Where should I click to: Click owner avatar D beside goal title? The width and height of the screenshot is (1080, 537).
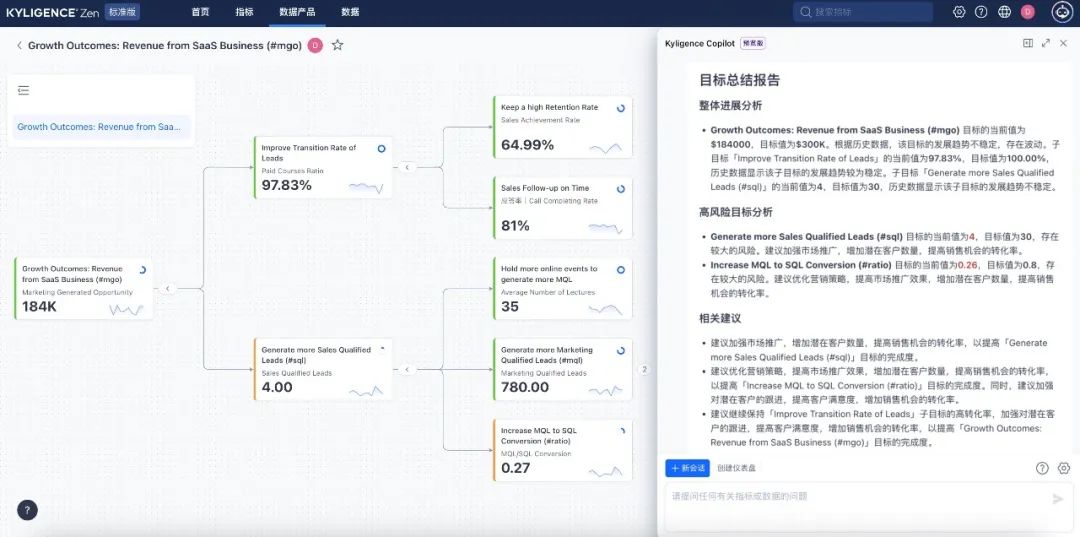pos(315,45)
